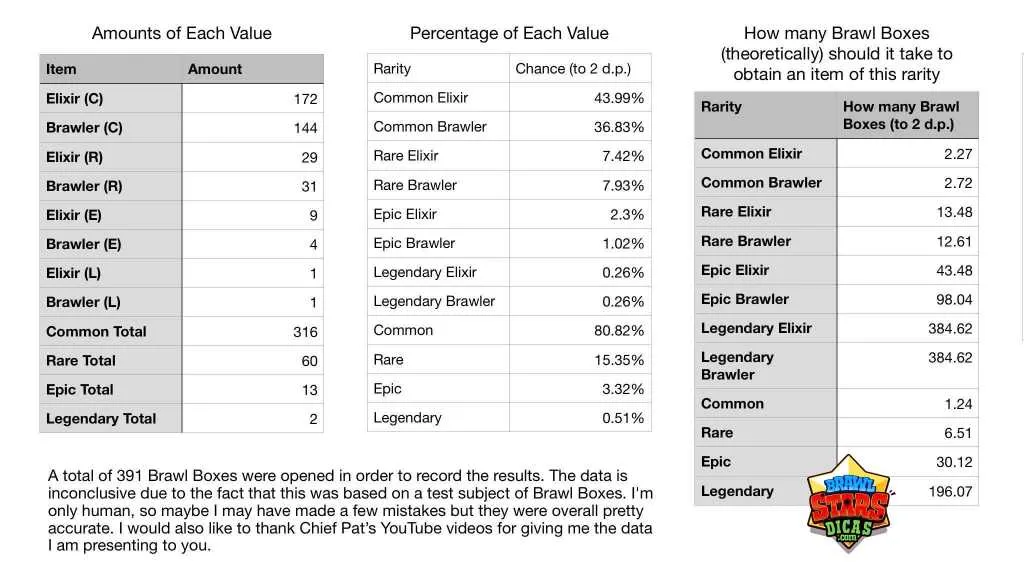Select the 'Rare Brawler' cell in percentage table

point(414,185)
